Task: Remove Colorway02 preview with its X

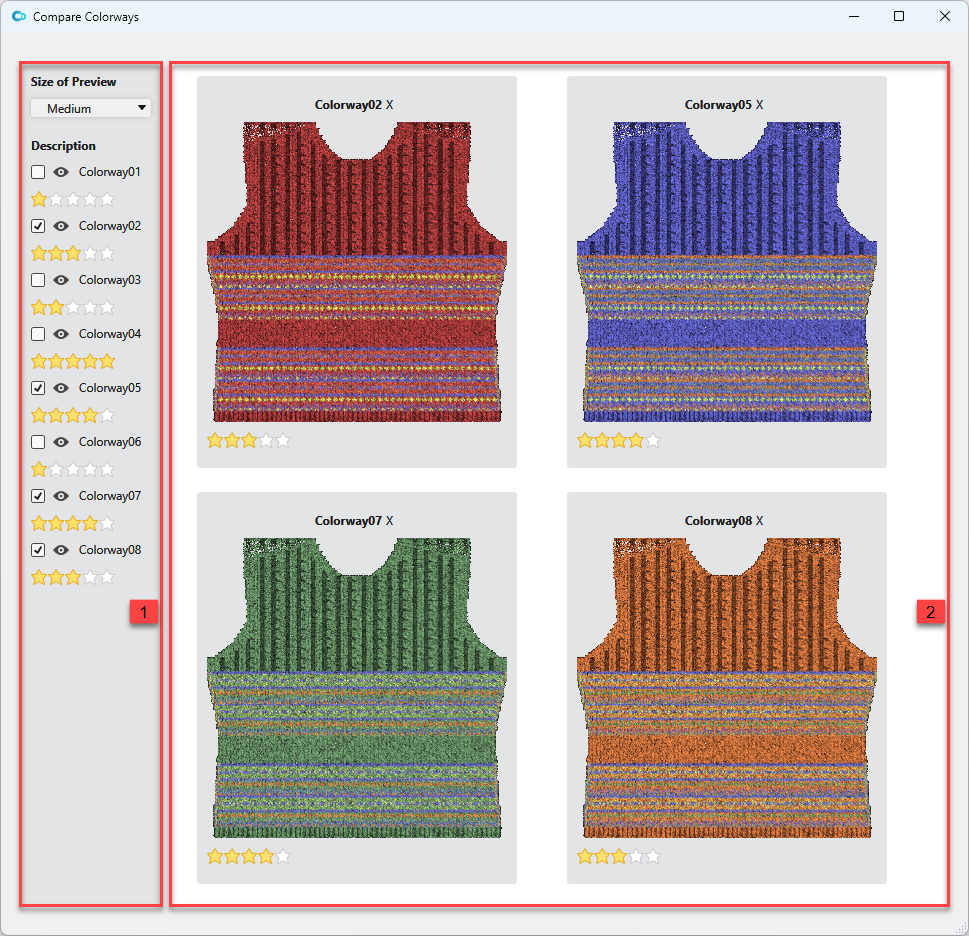Action: click(390, 105)
